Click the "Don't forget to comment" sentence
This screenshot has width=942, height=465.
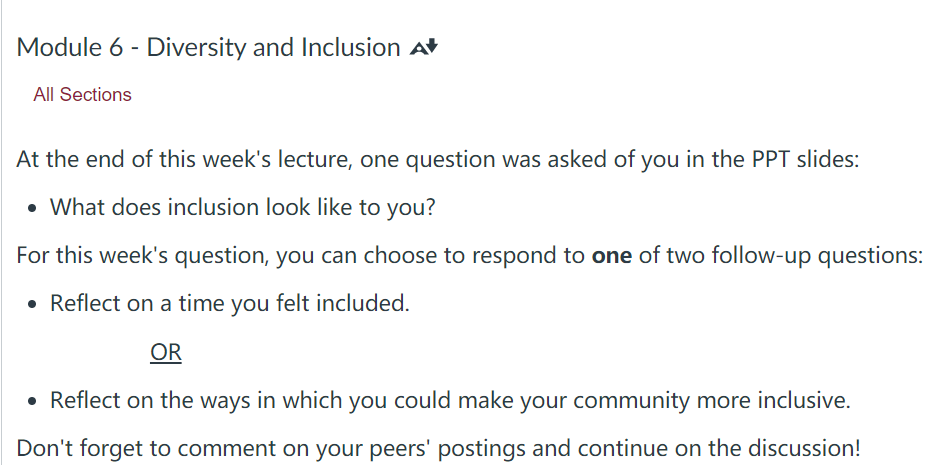point(439,448)
